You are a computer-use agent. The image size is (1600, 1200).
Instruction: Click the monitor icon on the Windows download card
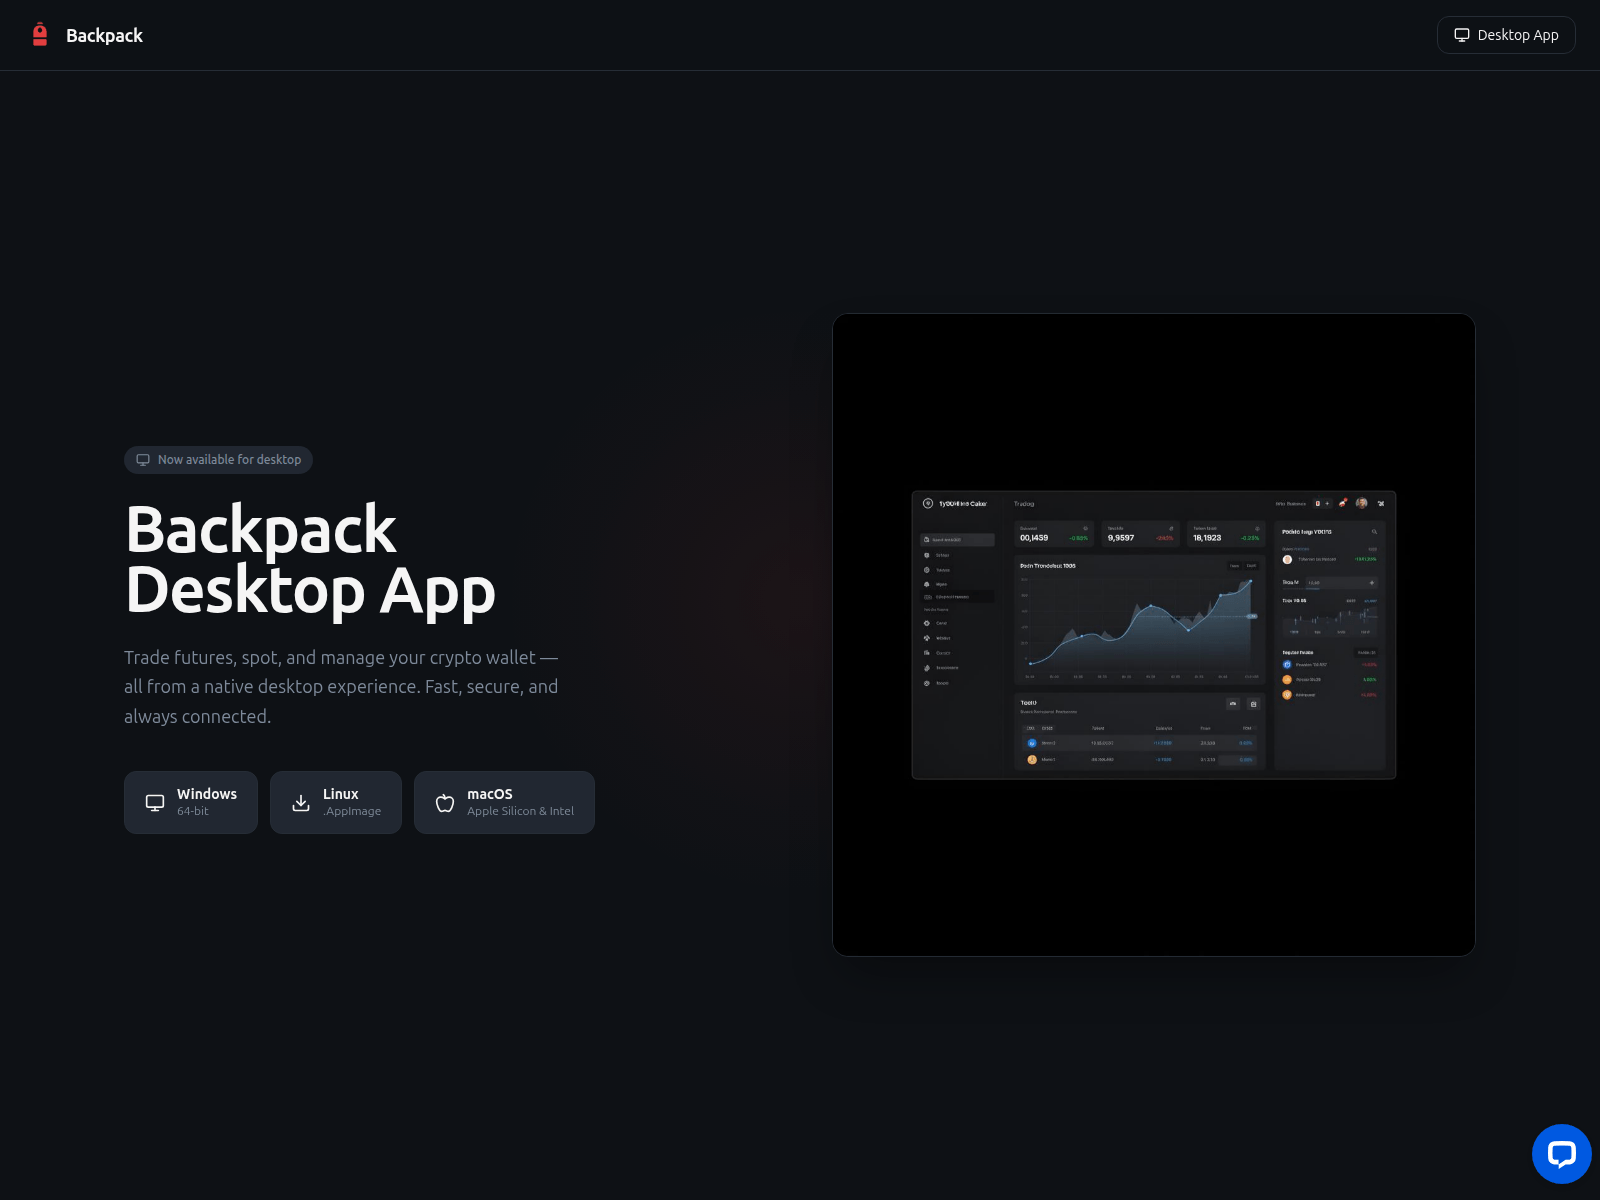pos(155,802)
